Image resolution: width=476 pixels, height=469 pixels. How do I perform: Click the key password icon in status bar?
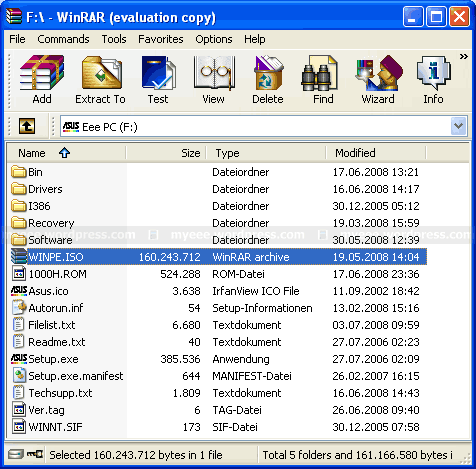(35, 454)
